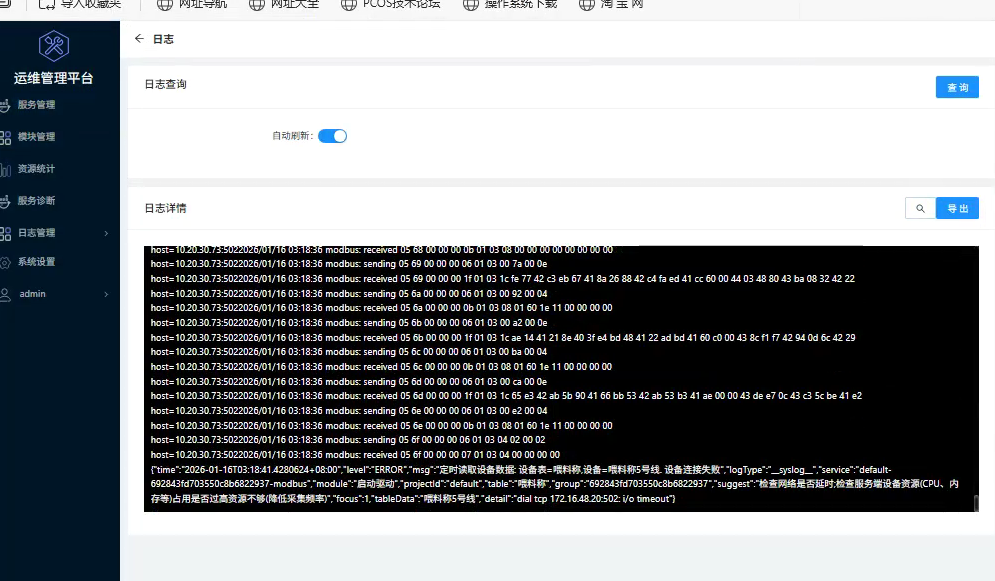Expand the 日志管理 submenu chevron
This screenshot has height=581, width=995.
point(106,233)
